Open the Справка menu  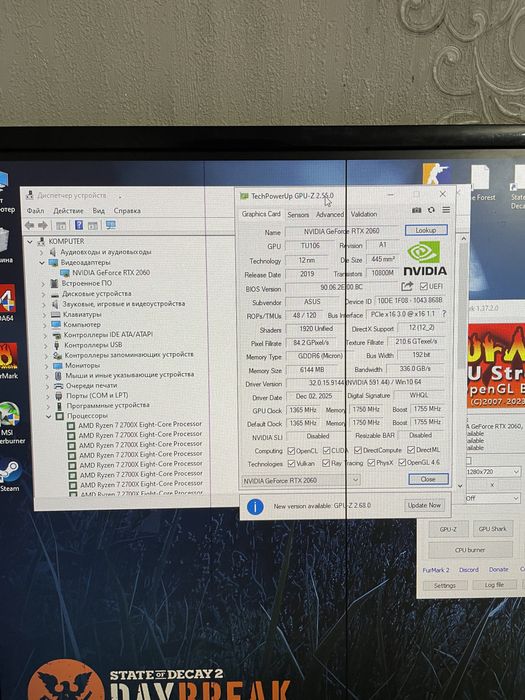coord(127,211)
